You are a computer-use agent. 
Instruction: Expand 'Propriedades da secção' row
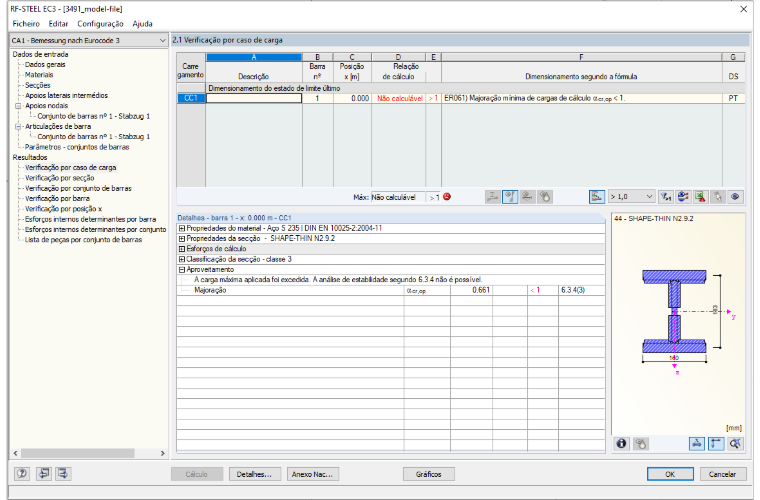click(x=182, y=238)
